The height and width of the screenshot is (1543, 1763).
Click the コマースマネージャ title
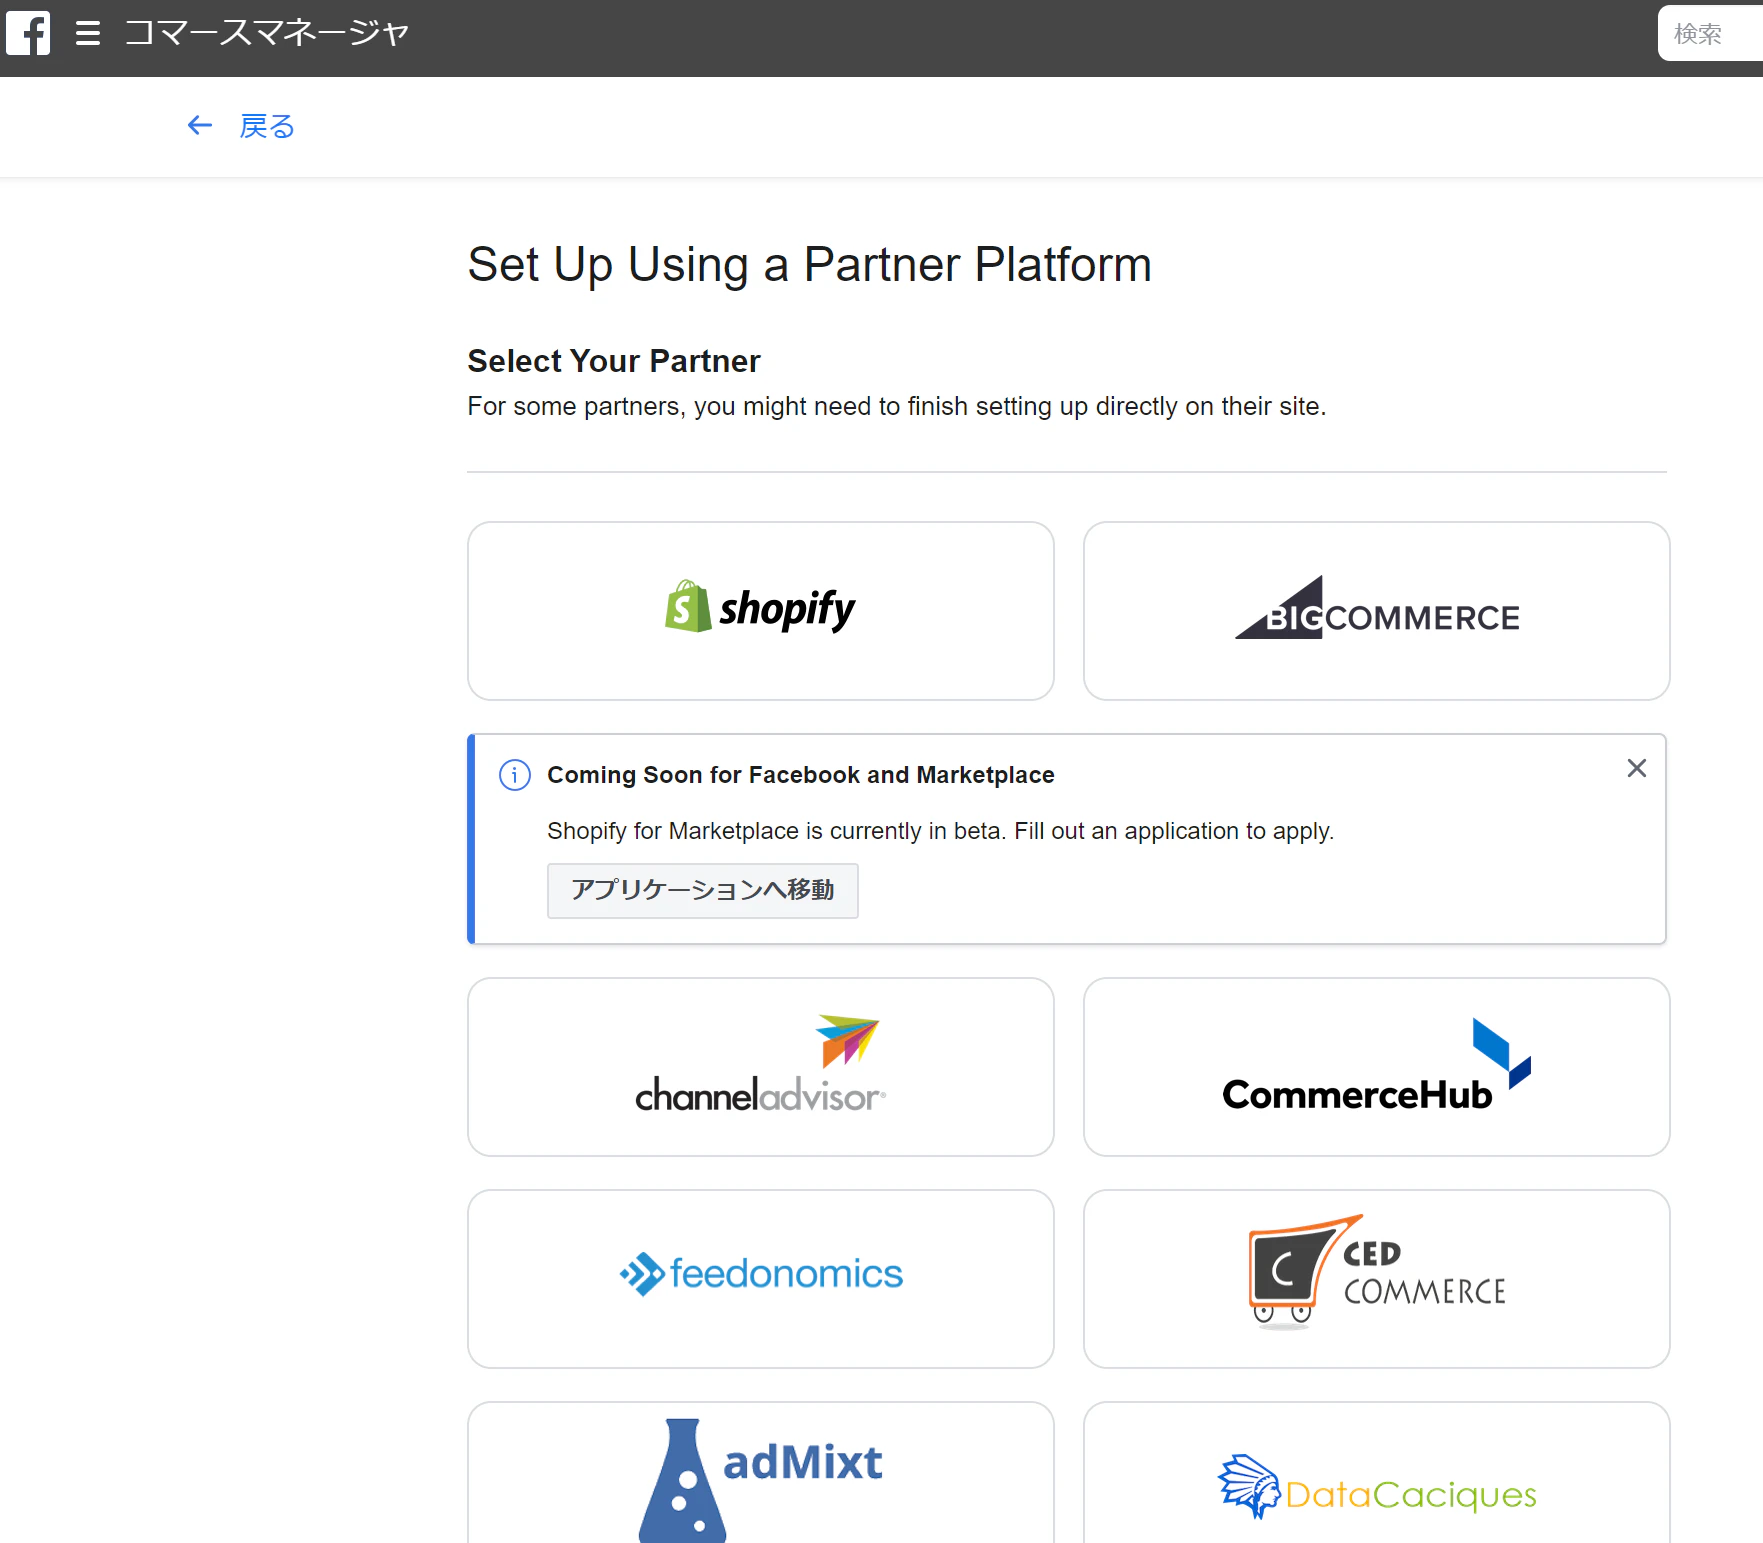coord(267,33)
